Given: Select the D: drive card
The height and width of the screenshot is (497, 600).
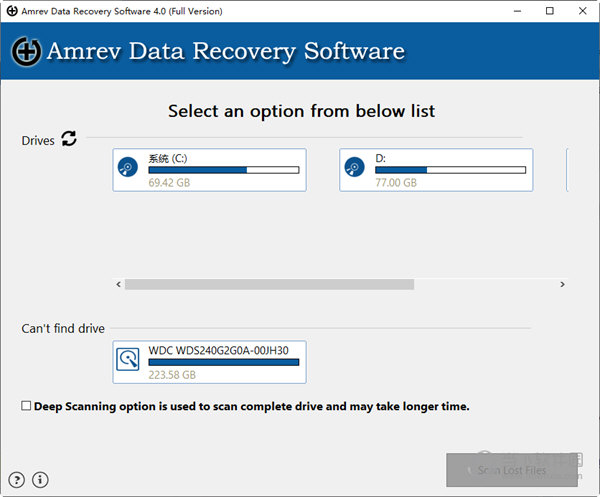Looking at the screenshot, I should coord(436,170).
